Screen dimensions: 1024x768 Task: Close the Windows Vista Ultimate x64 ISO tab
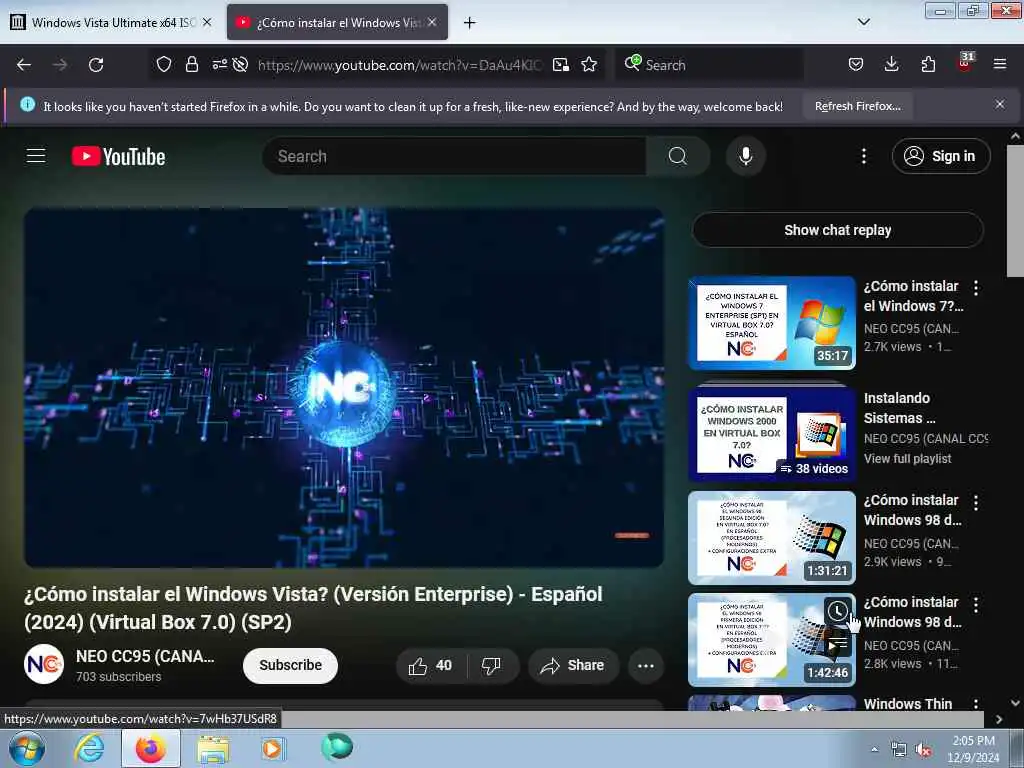[207, 22]
